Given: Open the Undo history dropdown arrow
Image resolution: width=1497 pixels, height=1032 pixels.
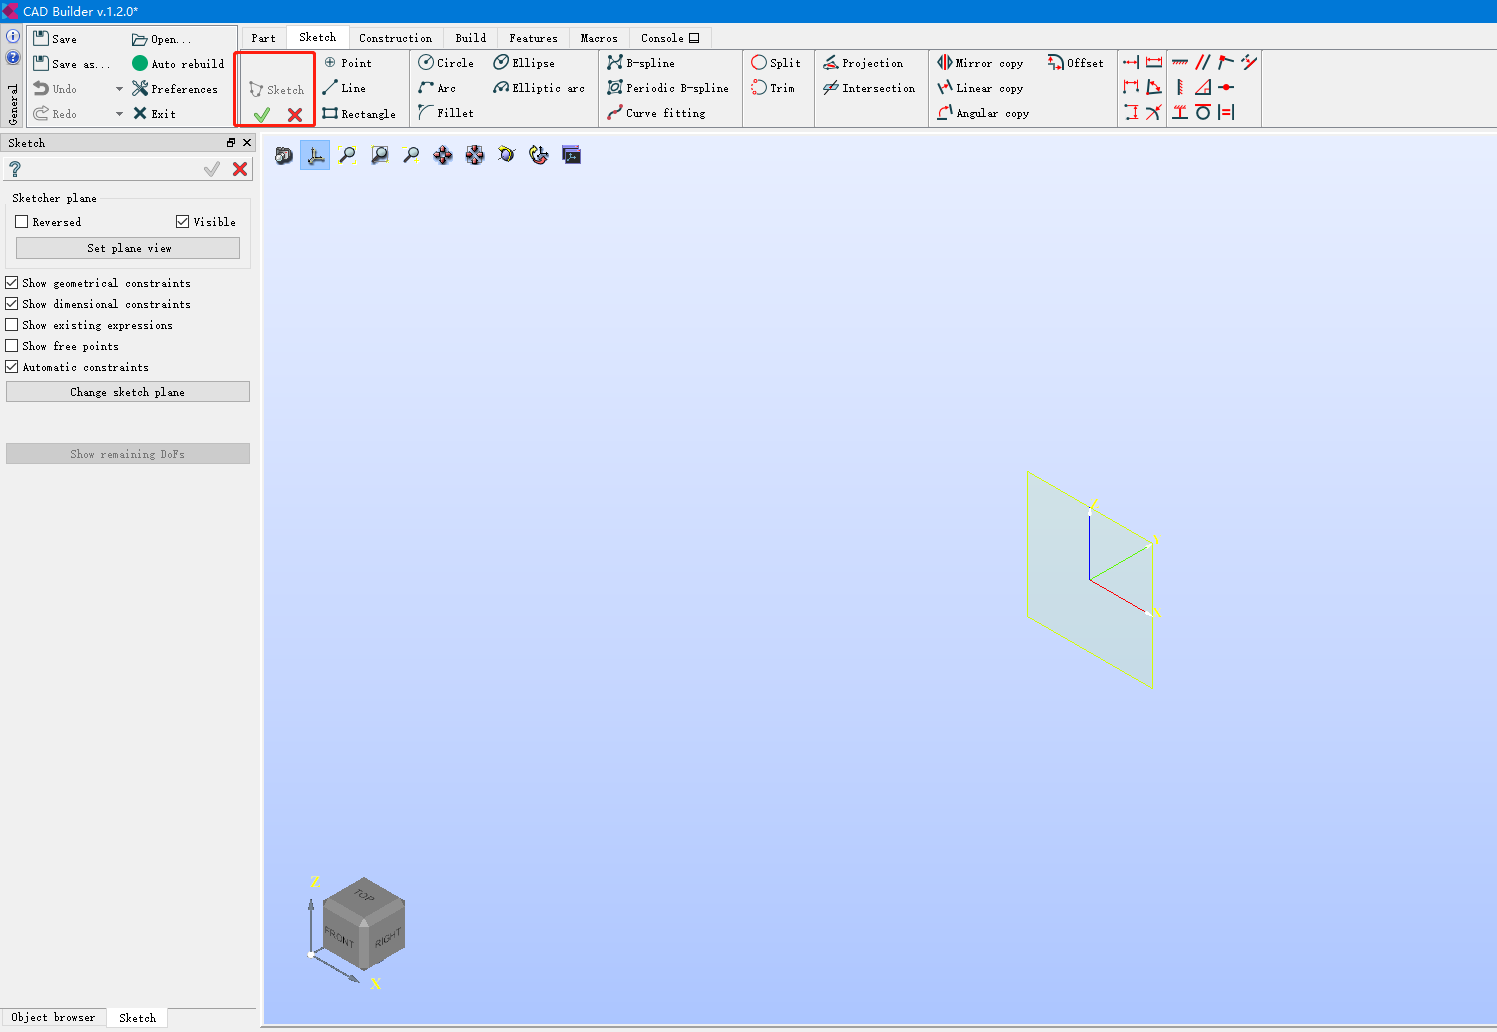Looking at the screenshot, I should [x=119, y=89].
